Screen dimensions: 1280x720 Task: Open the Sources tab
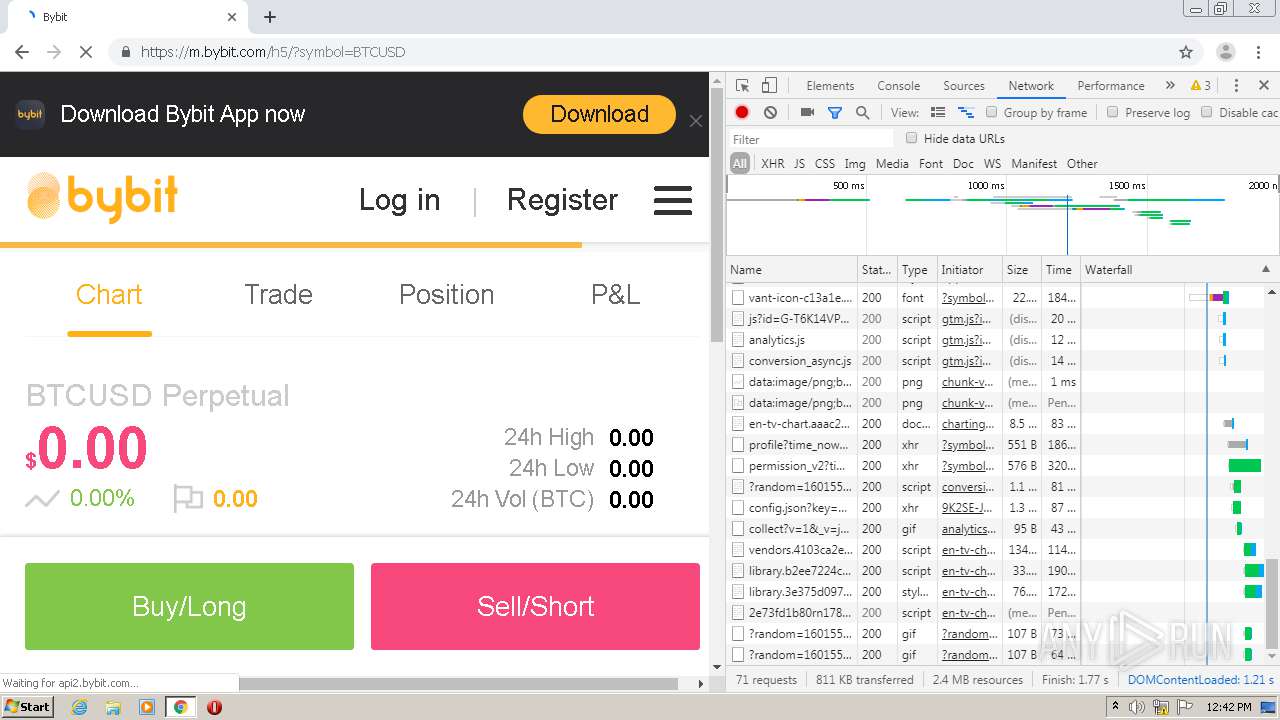click(x=964, y=86)
